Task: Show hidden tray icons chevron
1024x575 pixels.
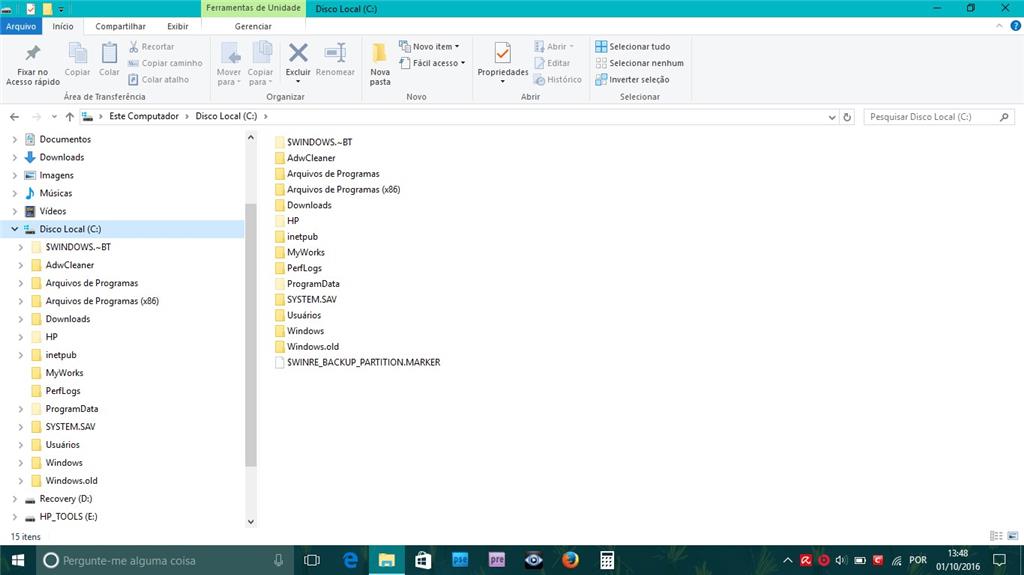Action: [x=788, y=560]
